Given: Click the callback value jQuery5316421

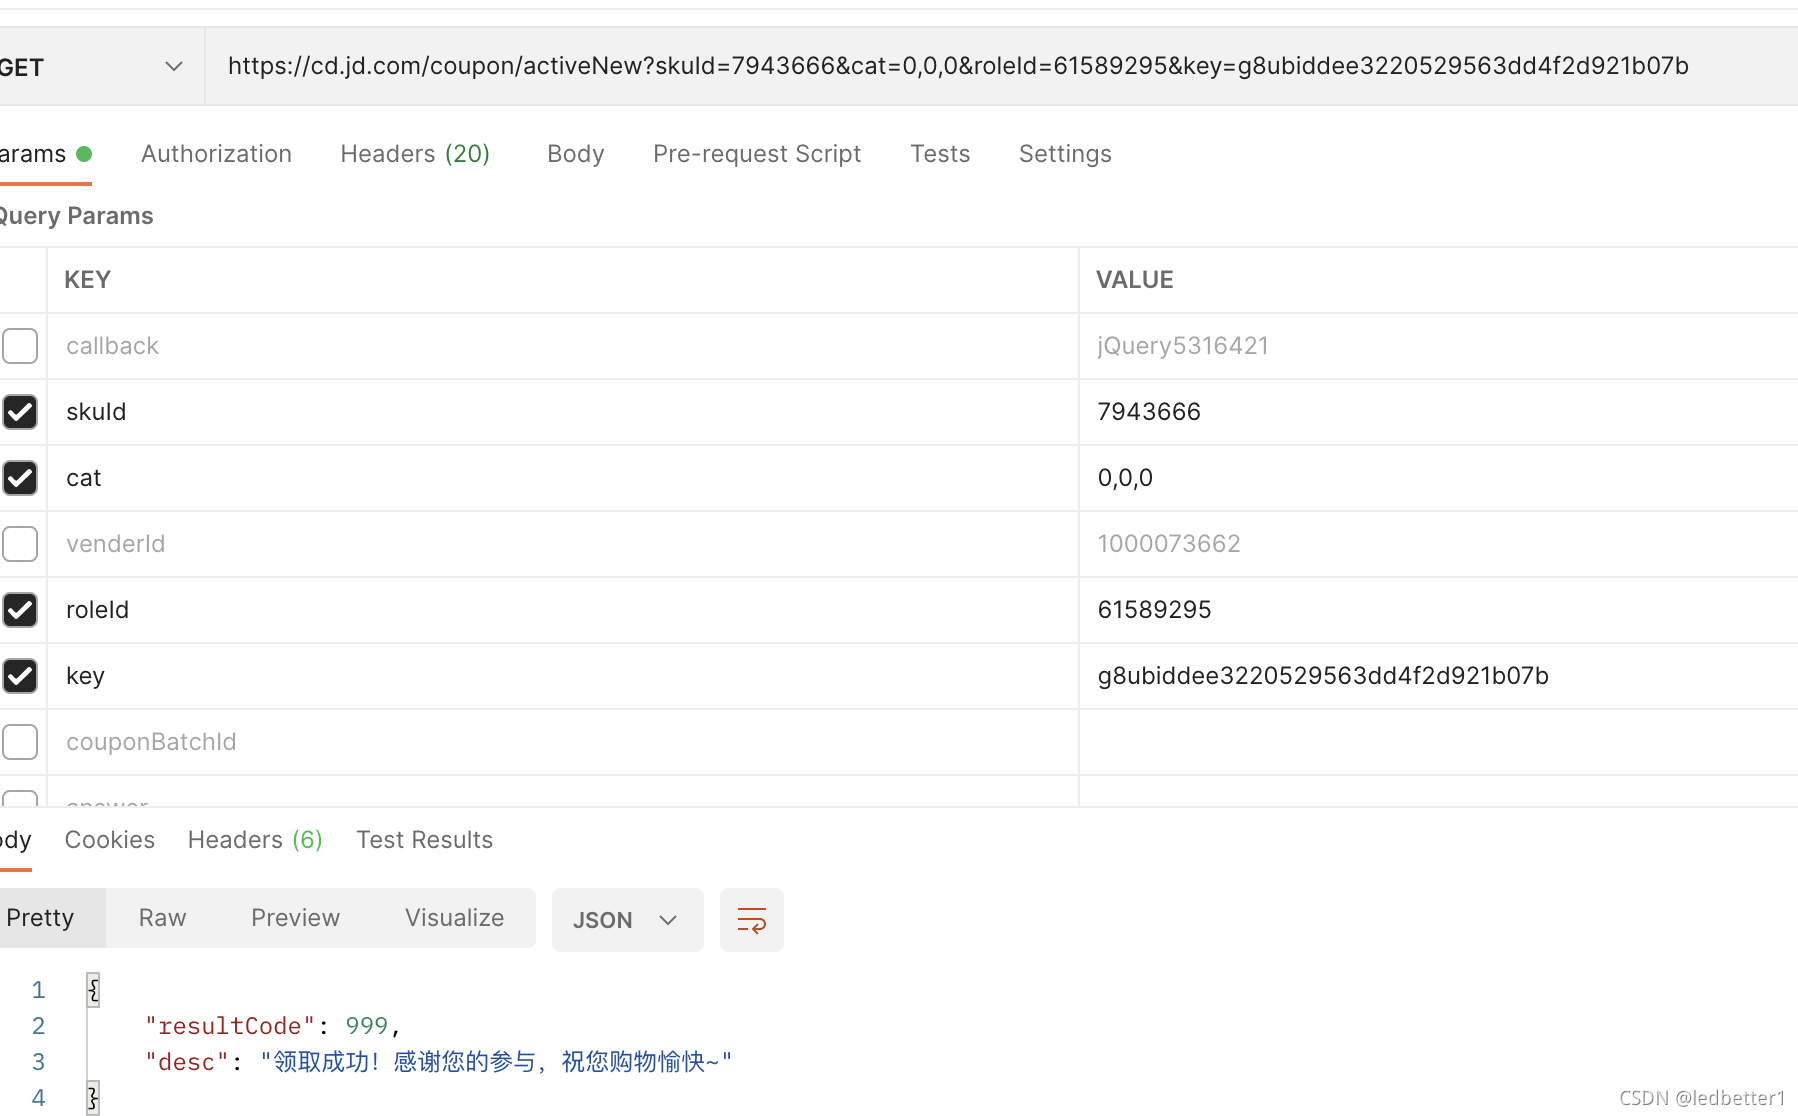Looking at the screenshot, I should (1183, 346).
